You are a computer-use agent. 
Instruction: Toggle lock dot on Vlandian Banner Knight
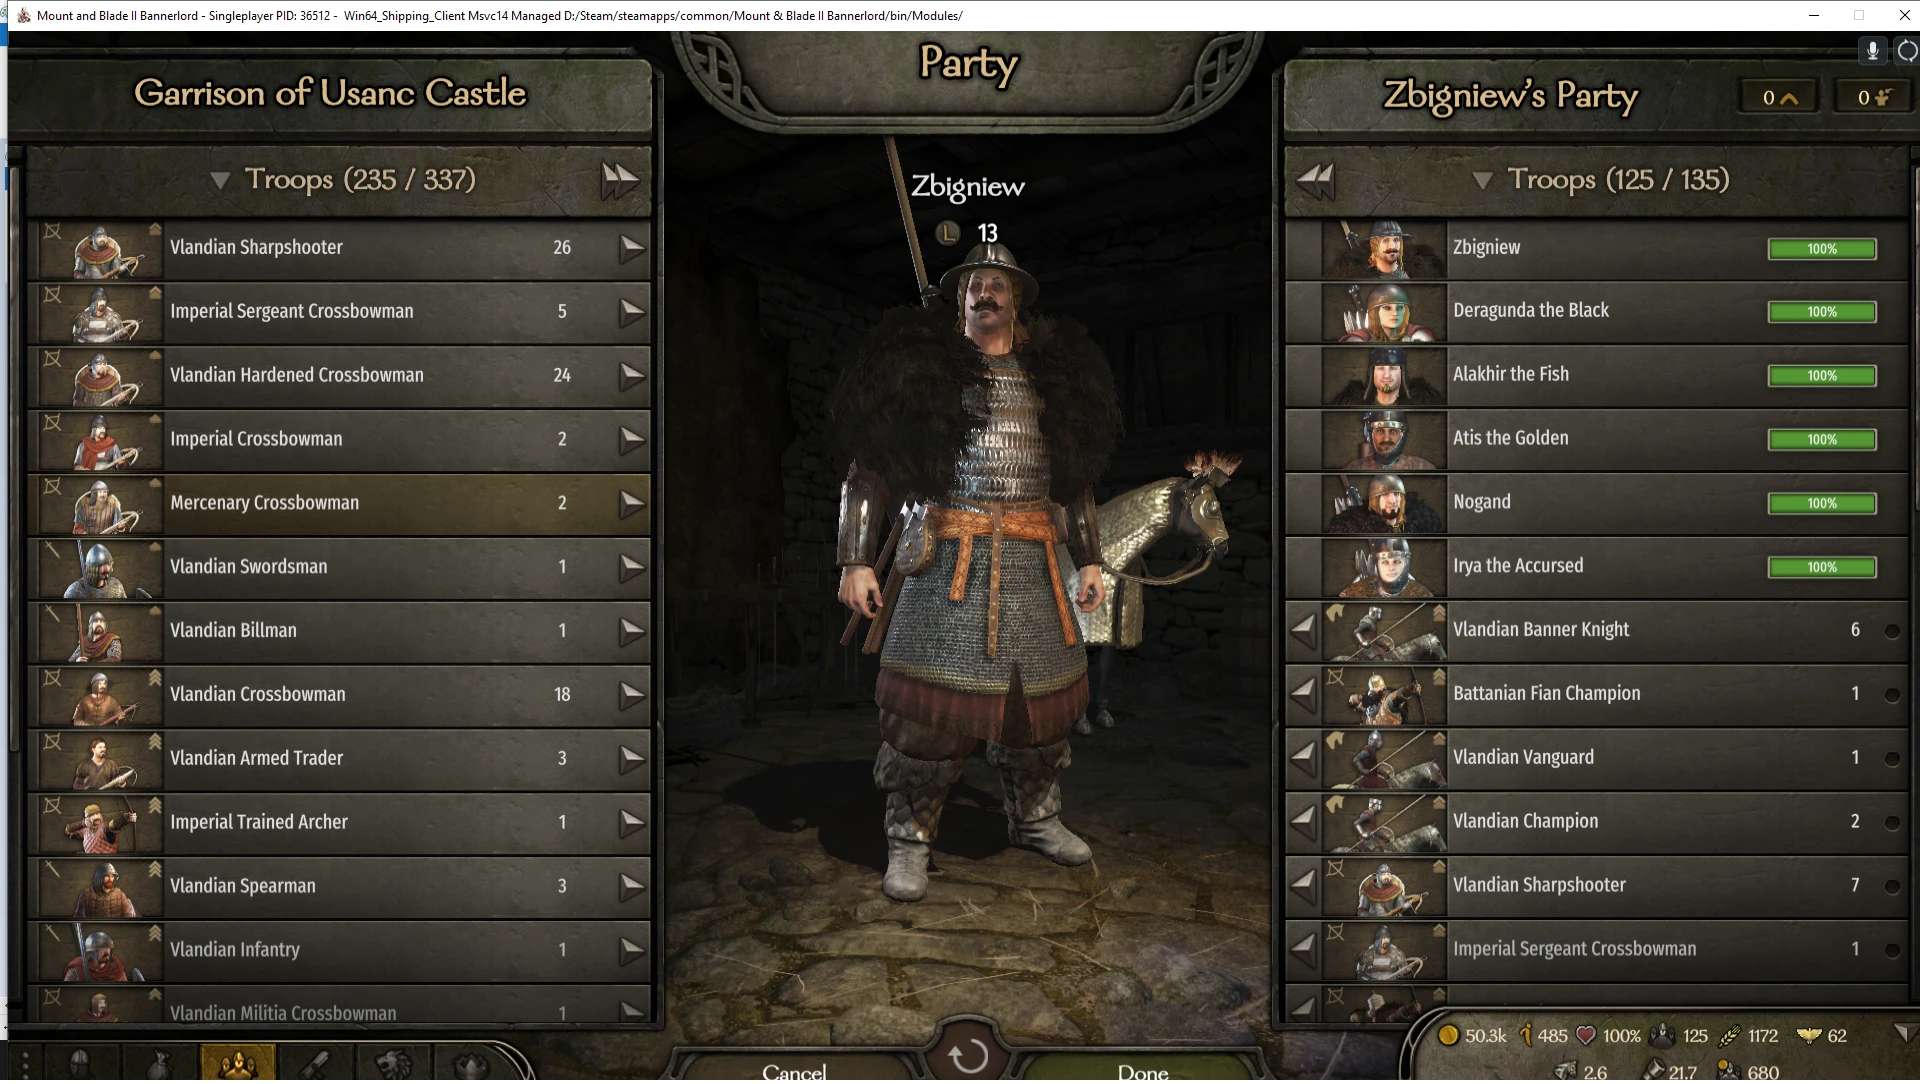[x=1892, y=632]
